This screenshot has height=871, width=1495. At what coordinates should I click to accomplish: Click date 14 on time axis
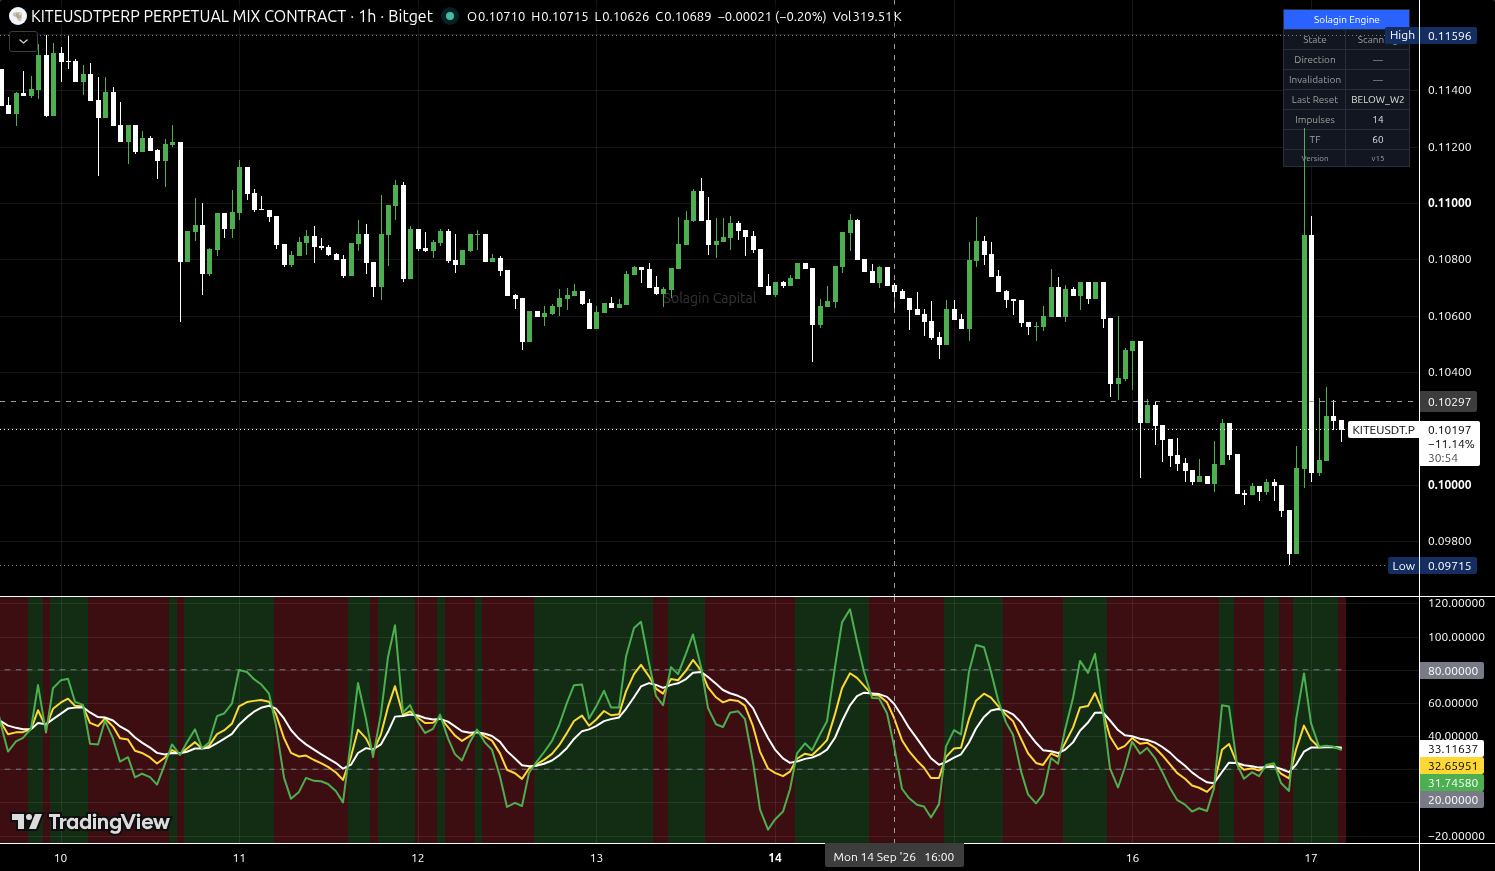pos(775,858)
